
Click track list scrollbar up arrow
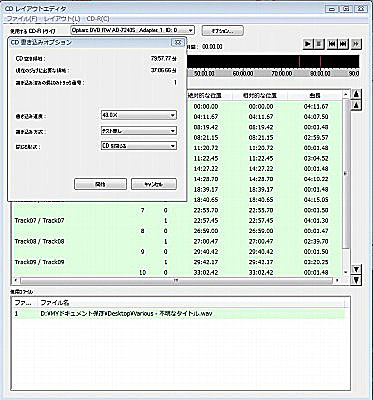(346, 95)
